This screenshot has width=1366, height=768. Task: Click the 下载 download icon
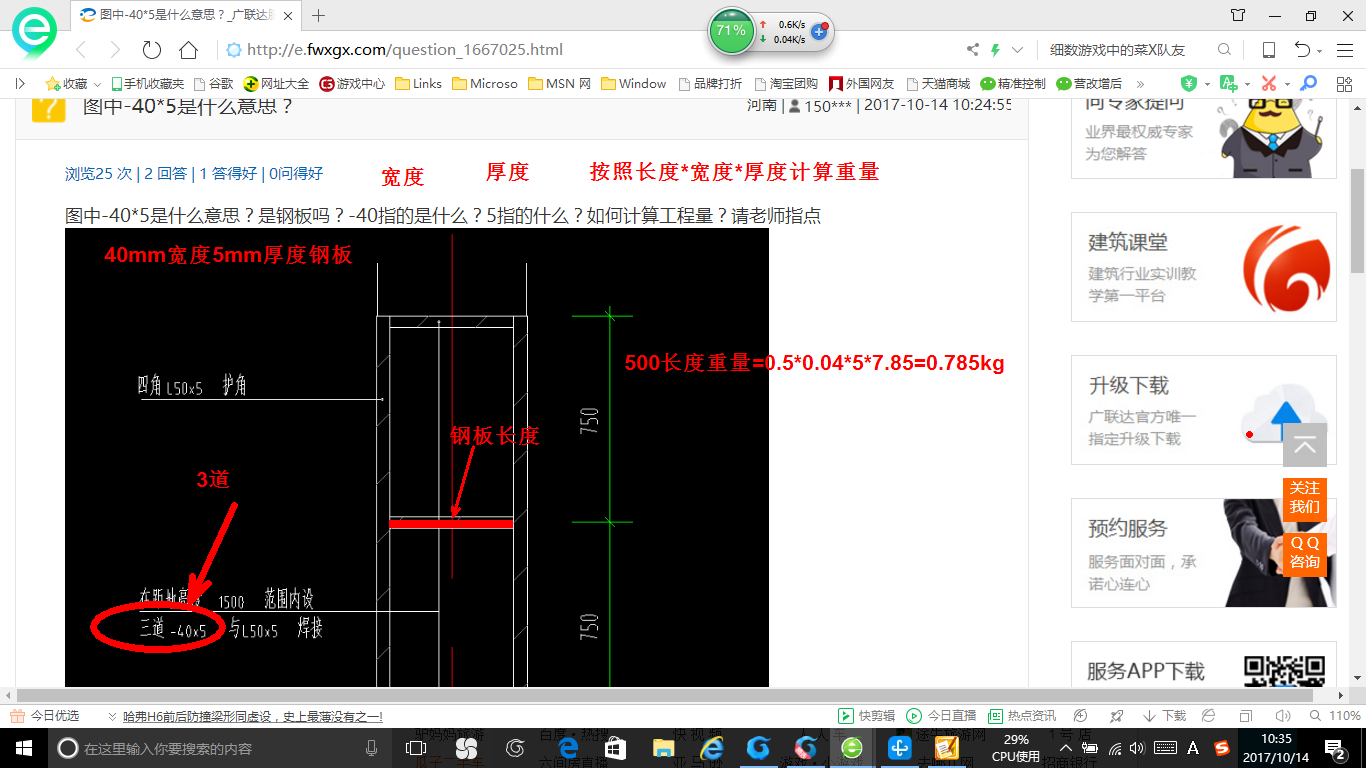point(1164,716)
